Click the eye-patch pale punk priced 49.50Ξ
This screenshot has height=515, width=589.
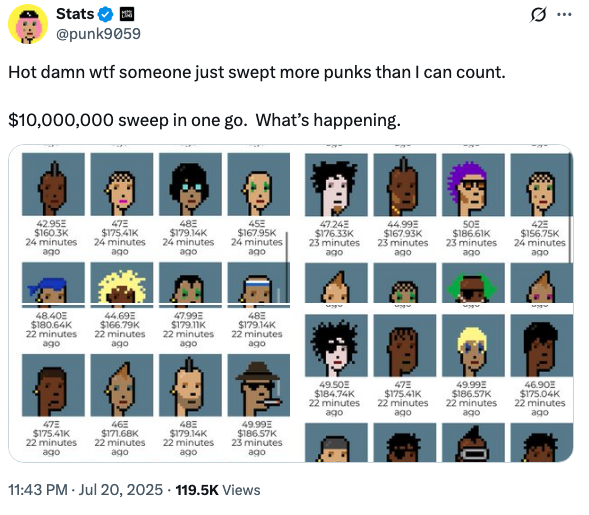click(x=336, y=346)
